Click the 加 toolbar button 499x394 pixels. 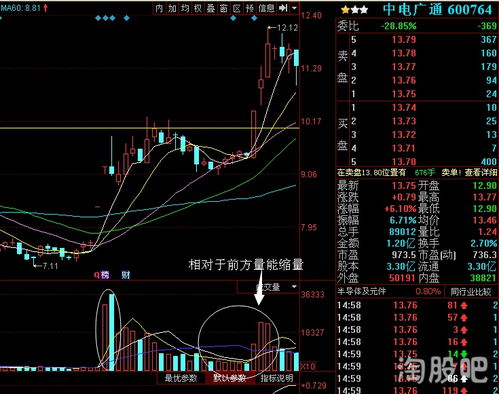click(172, 8)
